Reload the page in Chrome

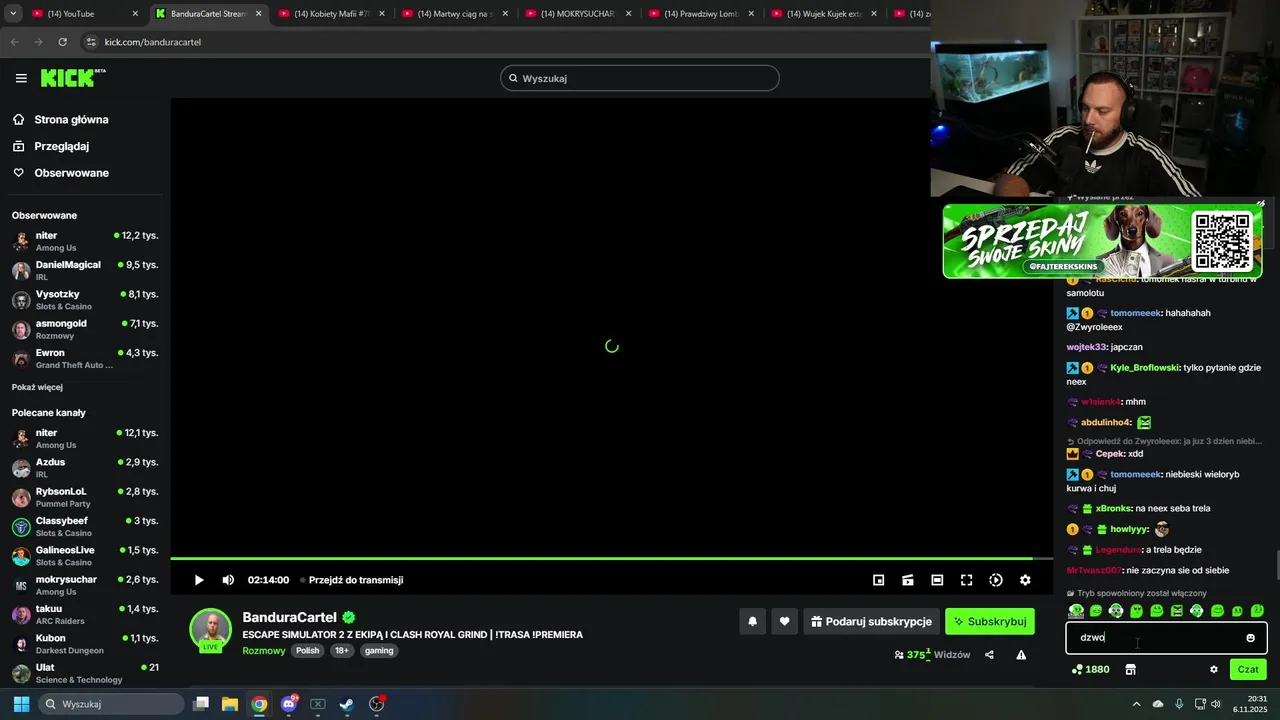[x=62, y=42]
